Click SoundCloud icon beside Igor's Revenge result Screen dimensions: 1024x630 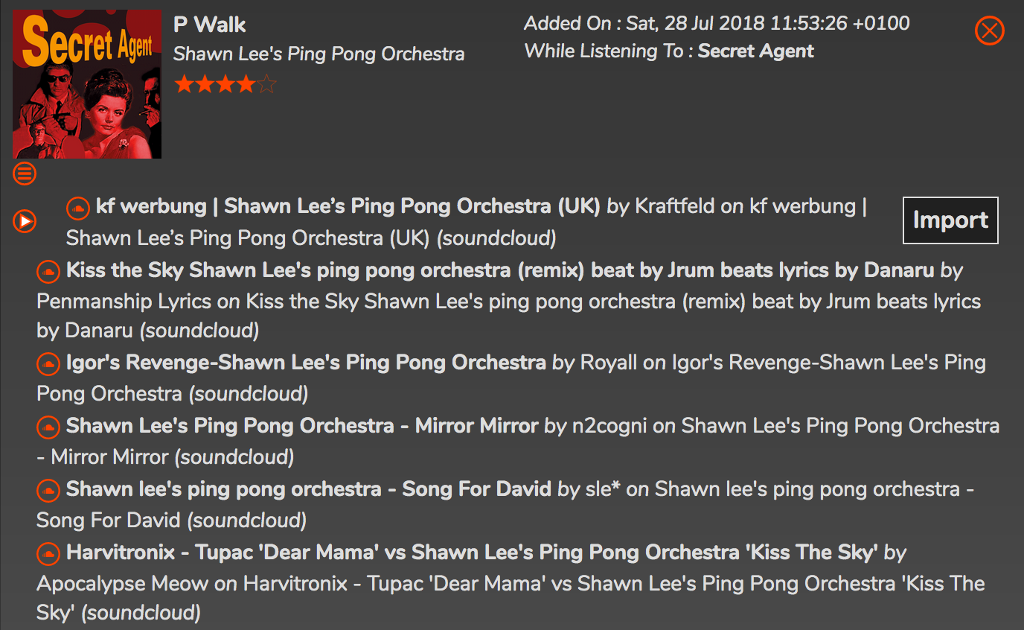pos(48,364)
